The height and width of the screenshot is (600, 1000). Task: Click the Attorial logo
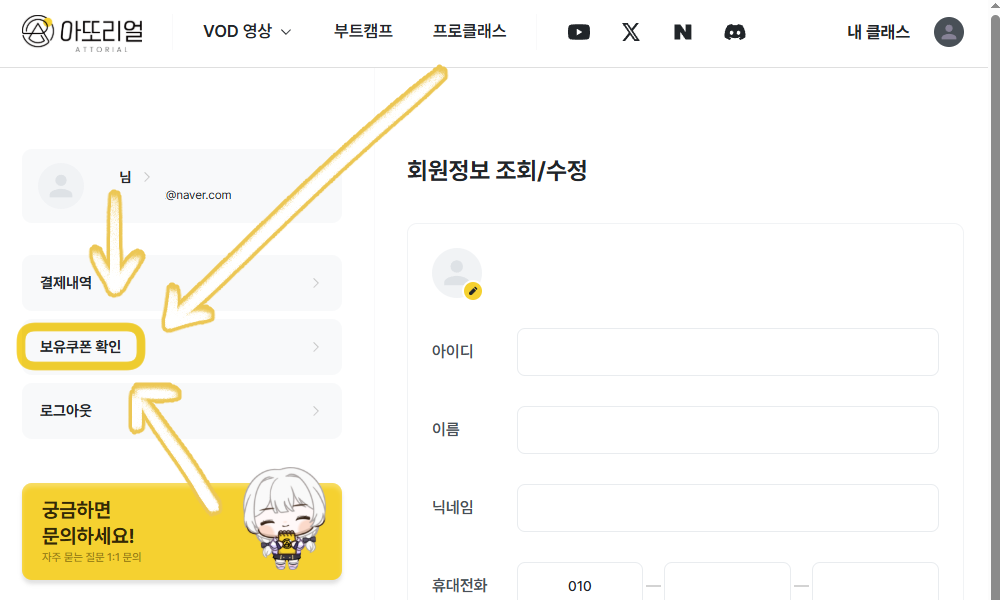(82, 33)
